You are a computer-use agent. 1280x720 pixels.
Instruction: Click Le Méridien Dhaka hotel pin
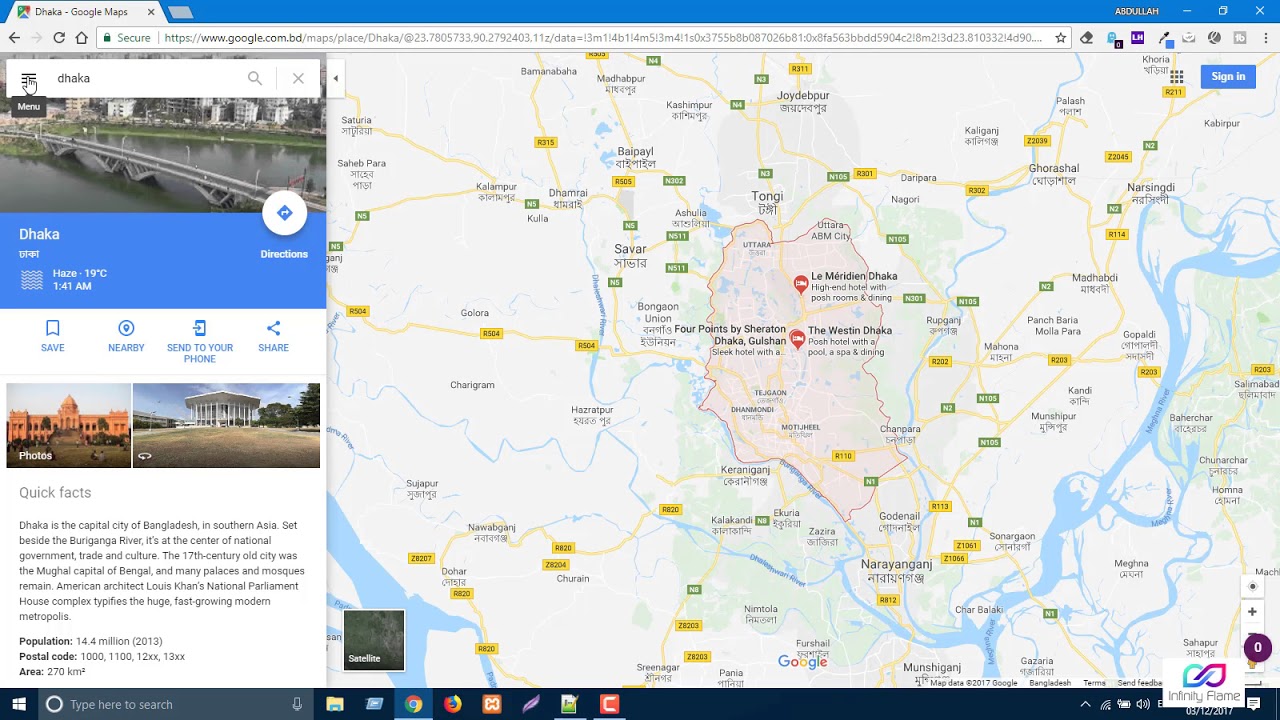(801, 285)
